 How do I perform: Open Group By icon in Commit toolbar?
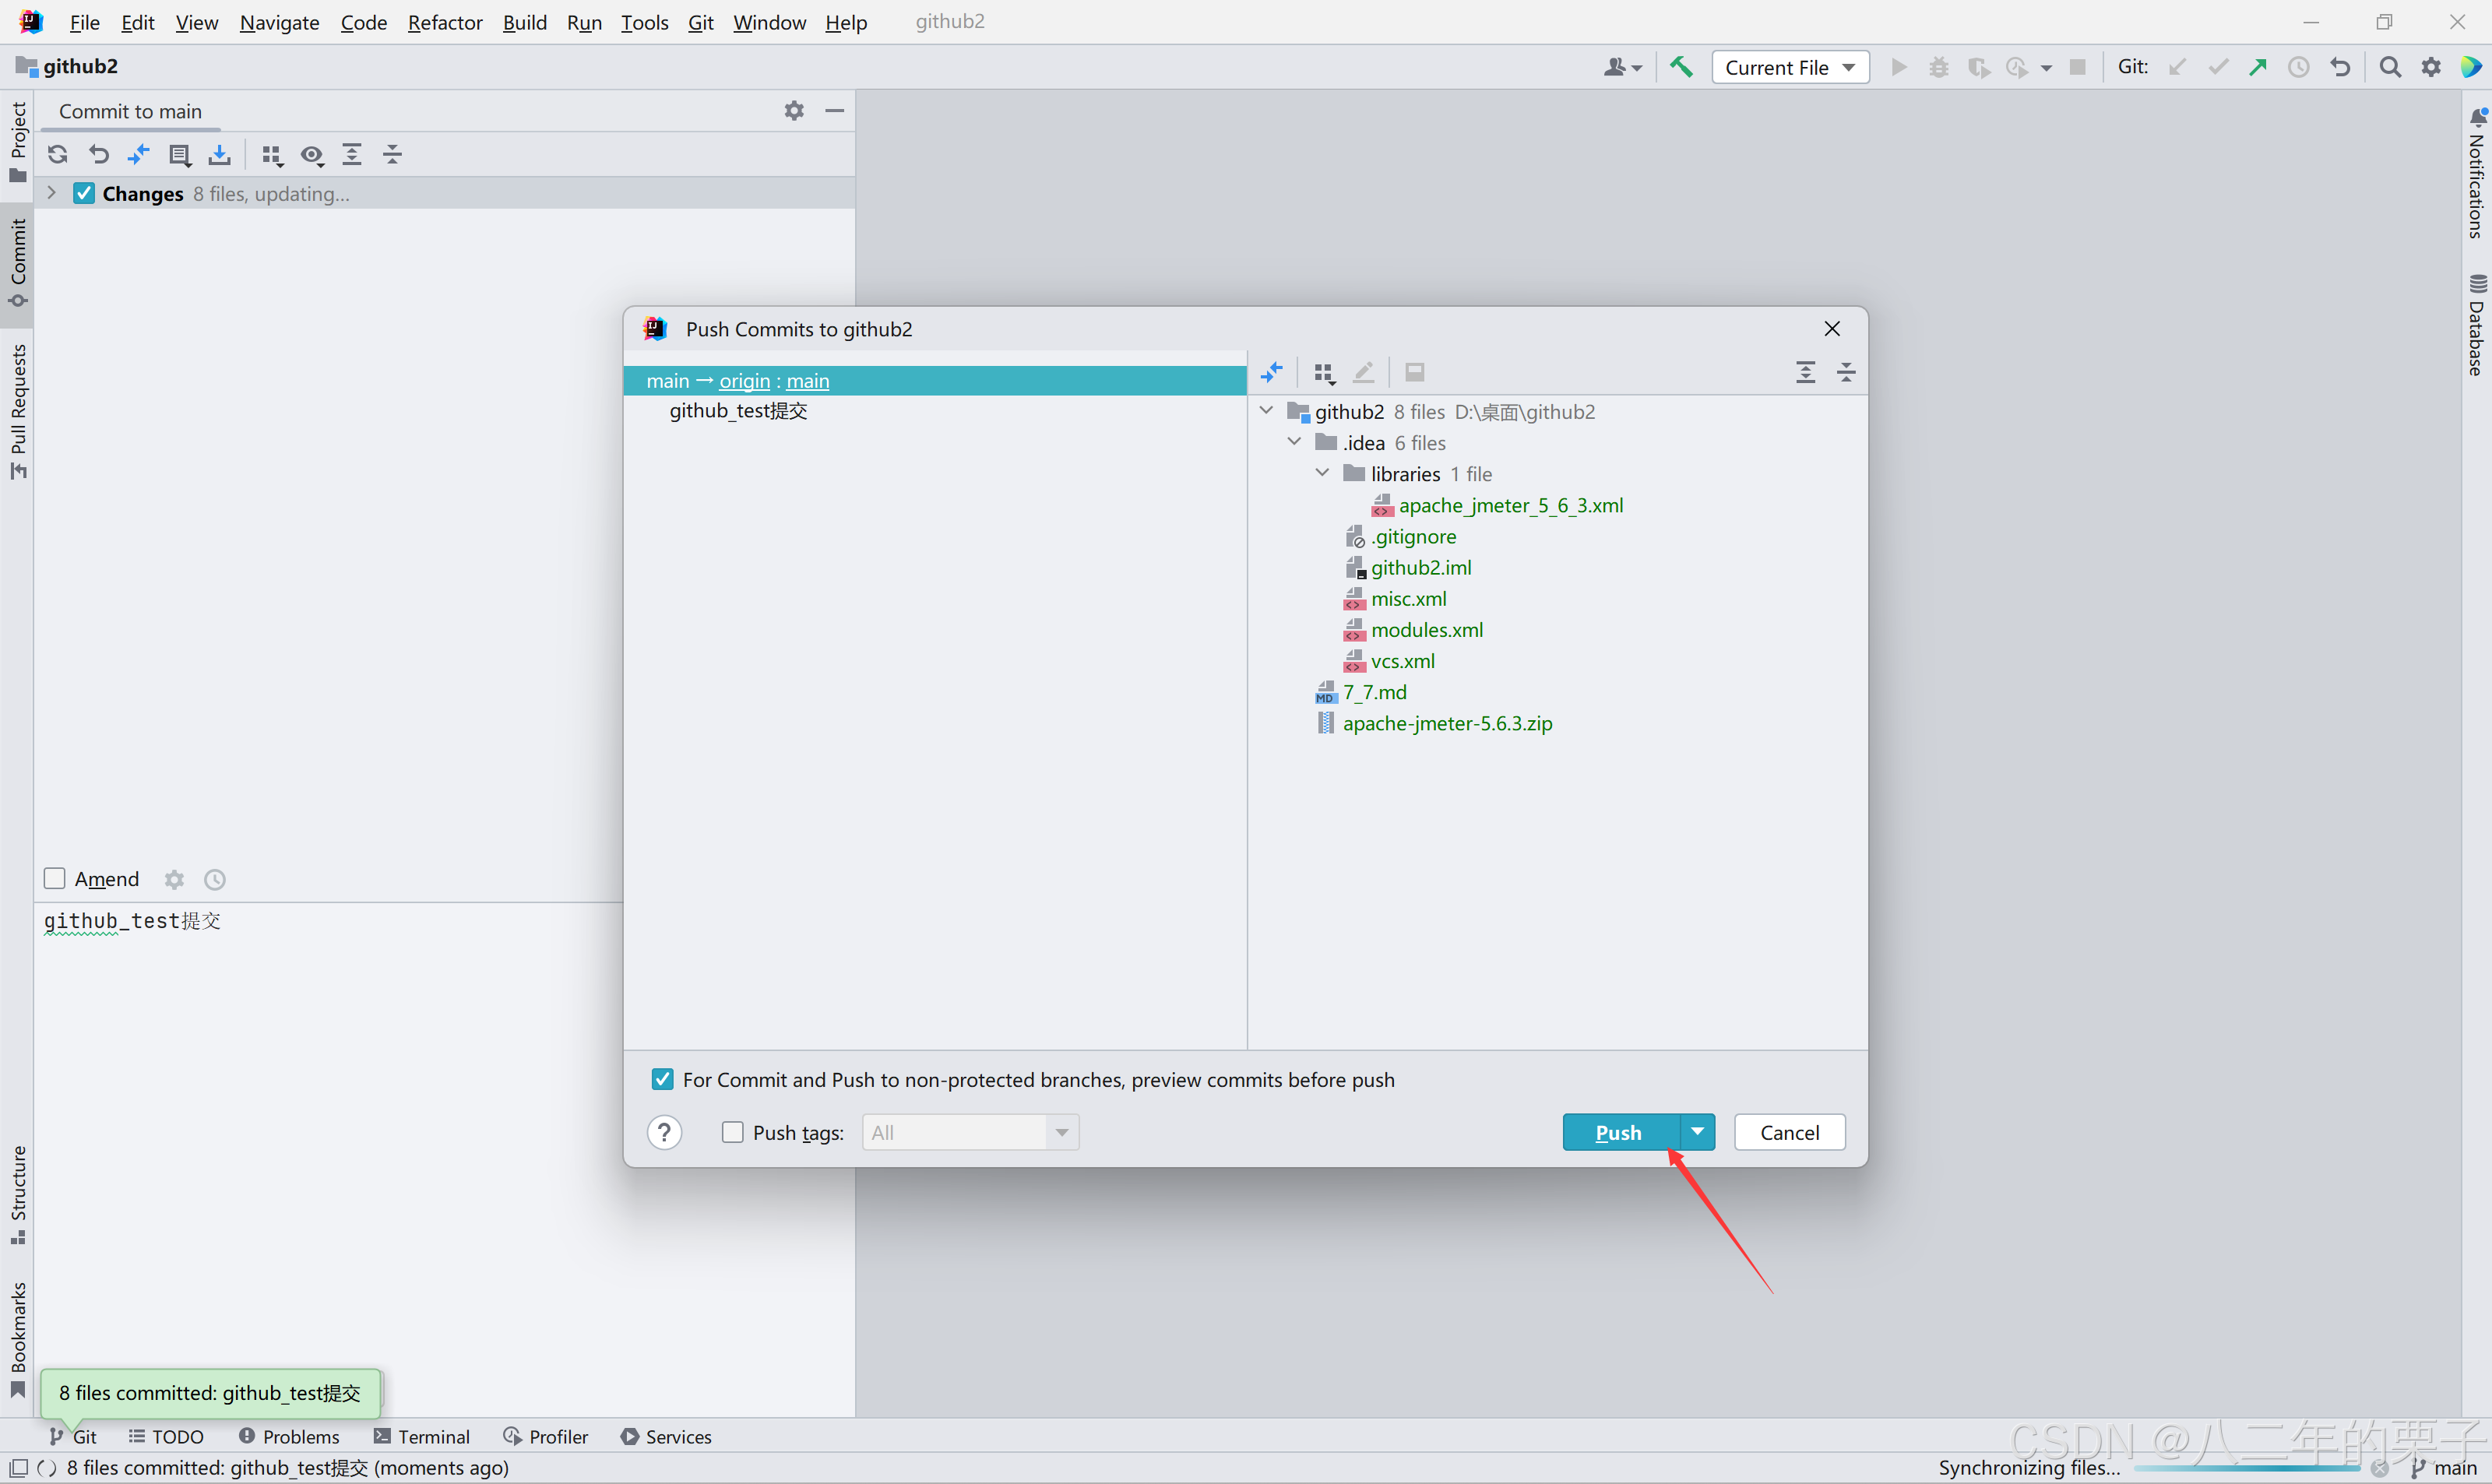[272, 154]
